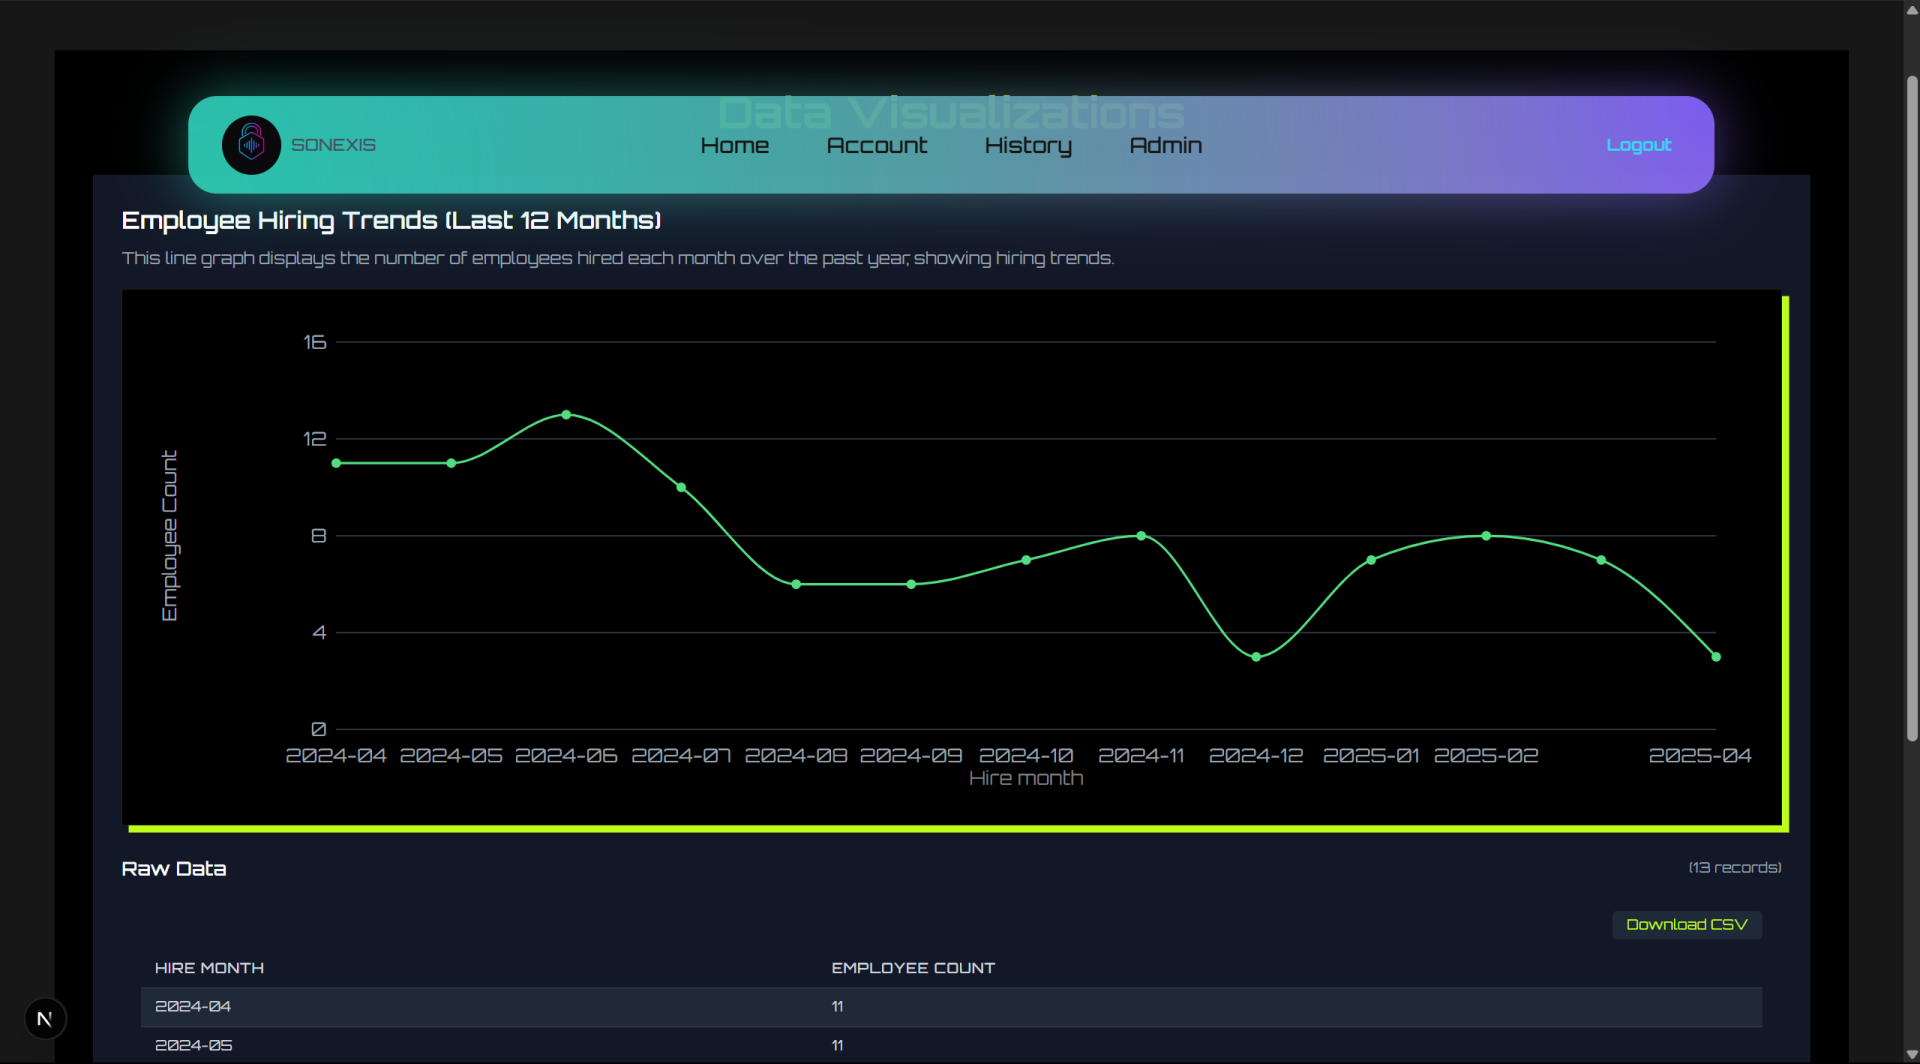
Task: Open the Admin section
Action: click(x=1166, y=145)
